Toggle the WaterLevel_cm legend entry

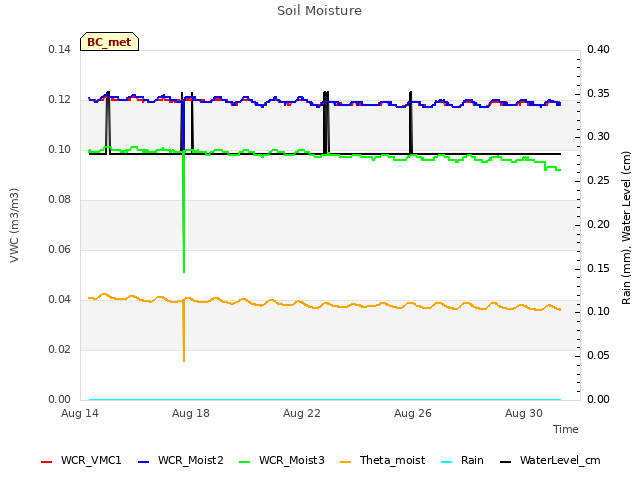click(x=550, y=460)
